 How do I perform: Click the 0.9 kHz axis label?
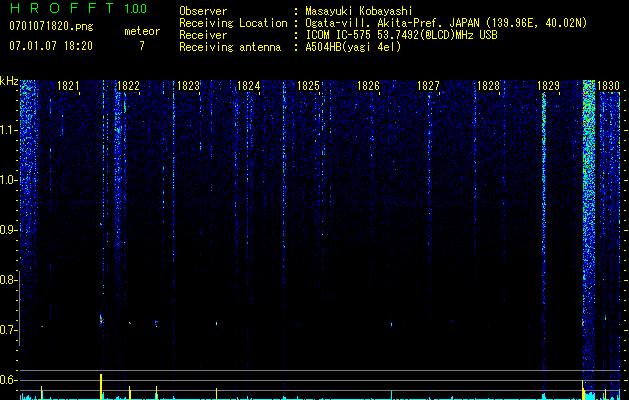tap(8, 230)
